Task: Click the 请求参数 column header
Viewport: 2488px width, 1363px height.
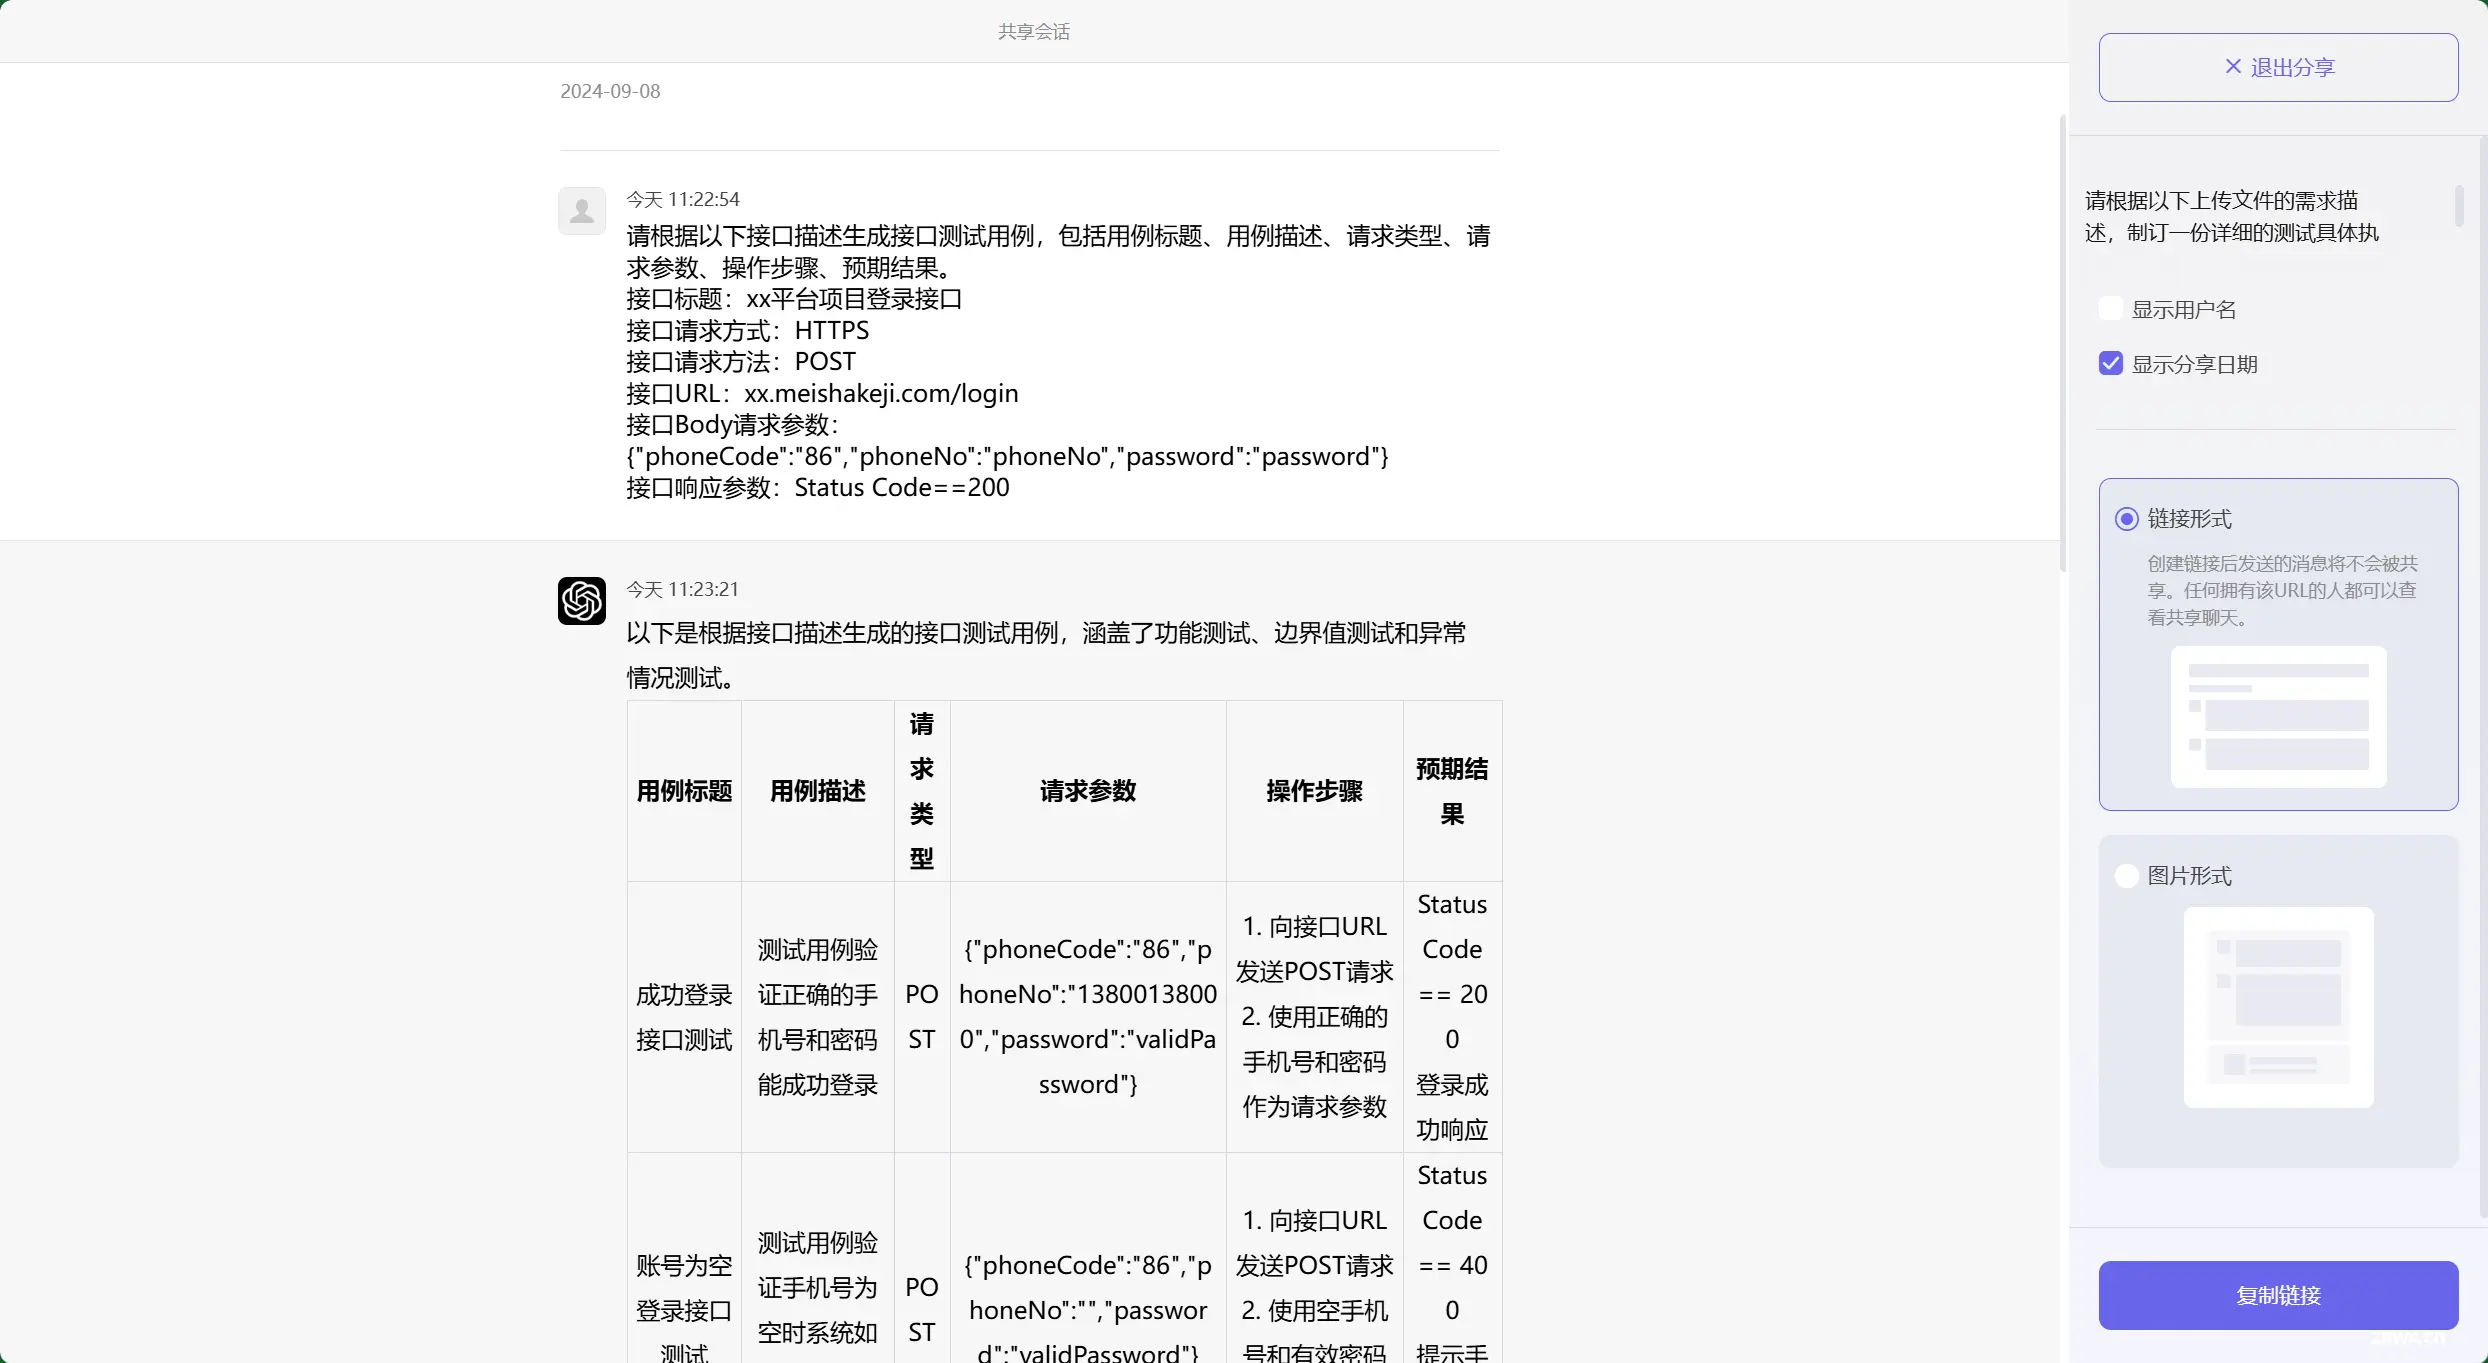Action: point(1088,791)
